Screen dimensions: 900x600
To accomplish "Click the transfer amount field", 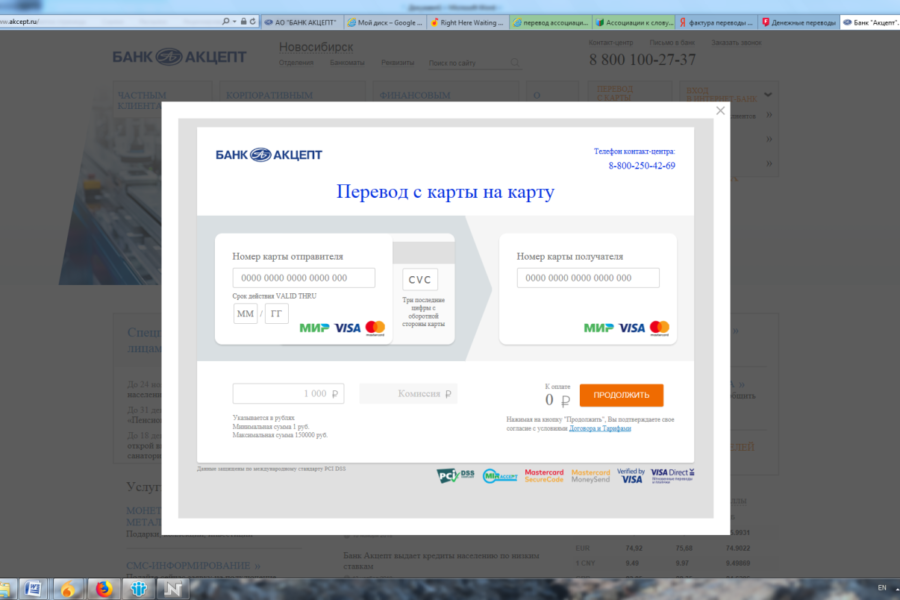I will tap(289, 394).
